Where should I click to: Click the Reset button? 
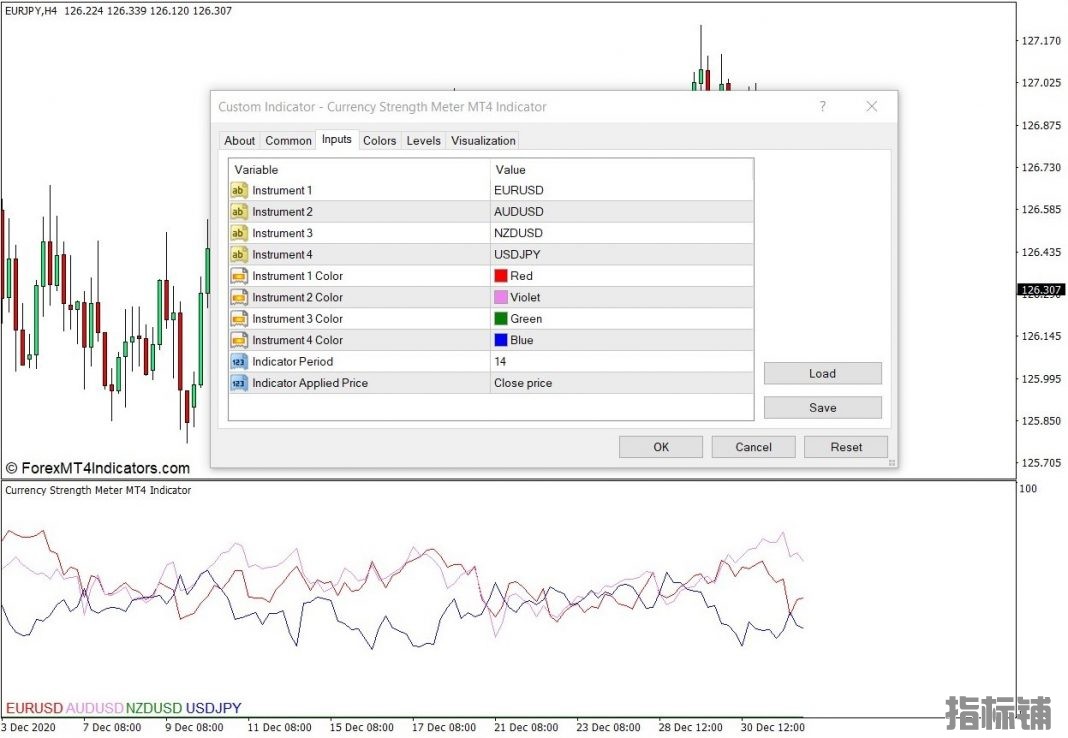845,447
